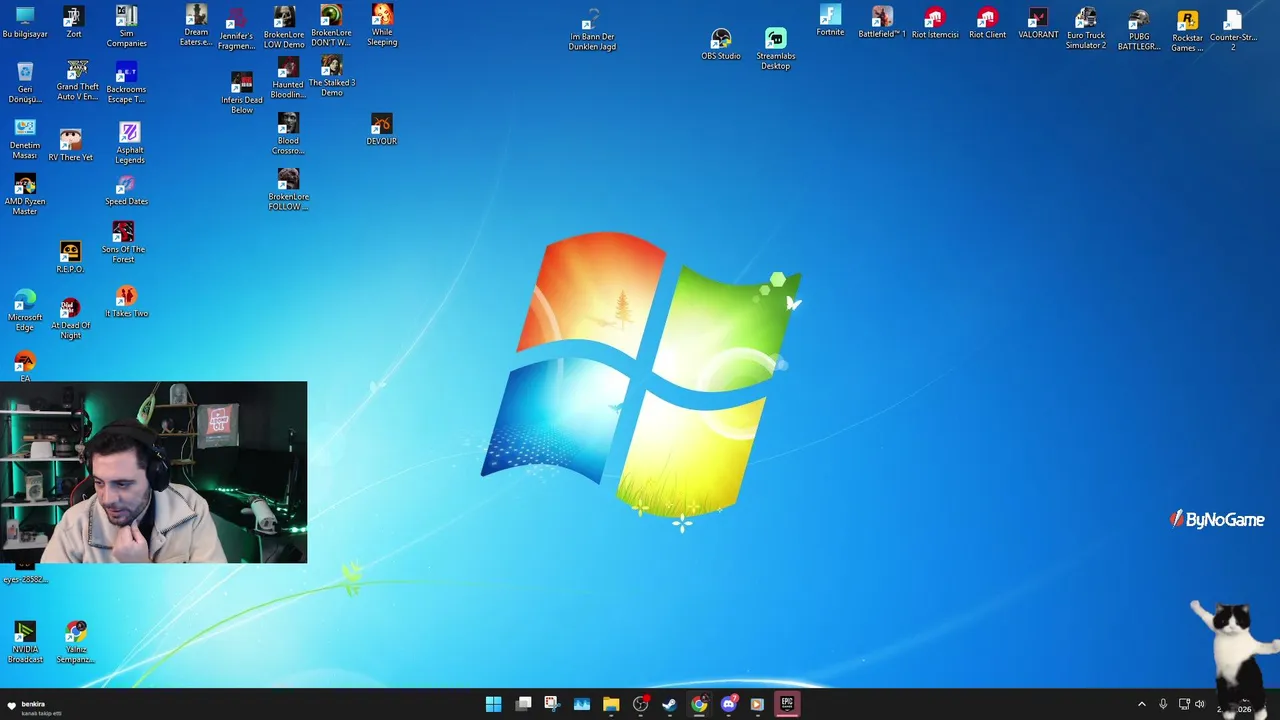Select the RV There Yet shortcut
Screen dimensions: 1280x720
click(70, 145)
